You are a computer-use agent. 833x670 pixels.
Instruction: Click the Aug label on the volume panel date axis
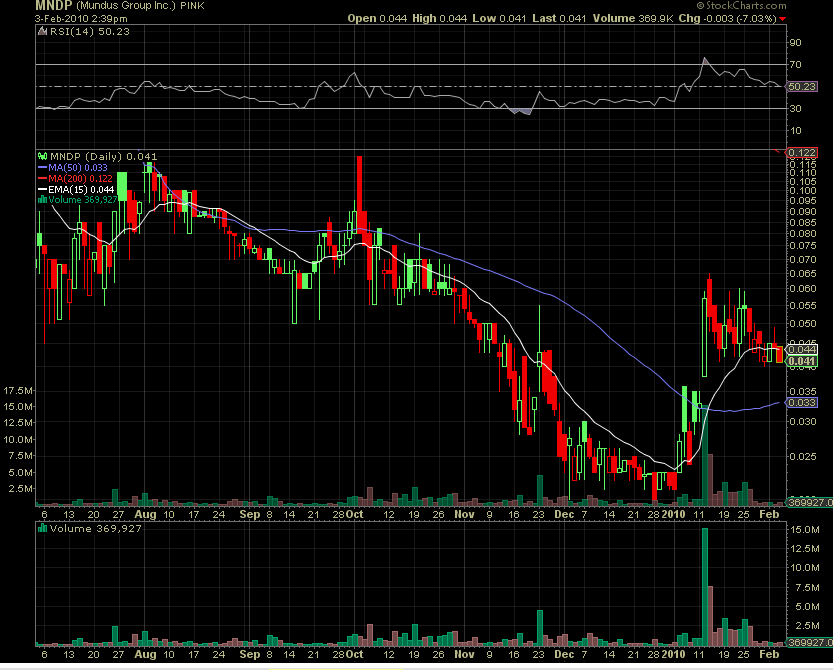pyautogui.click(x=145, y=655)
